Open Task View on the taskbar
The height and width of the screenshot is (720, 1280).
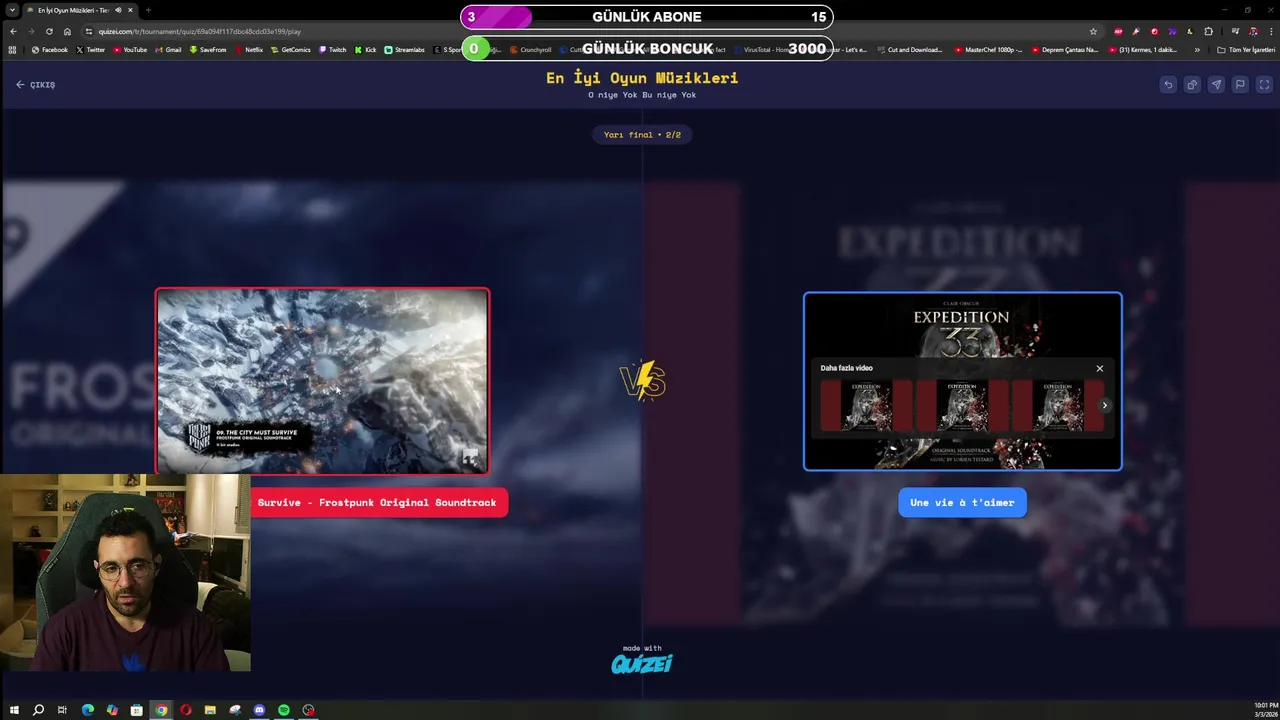(x=62, y=710)
